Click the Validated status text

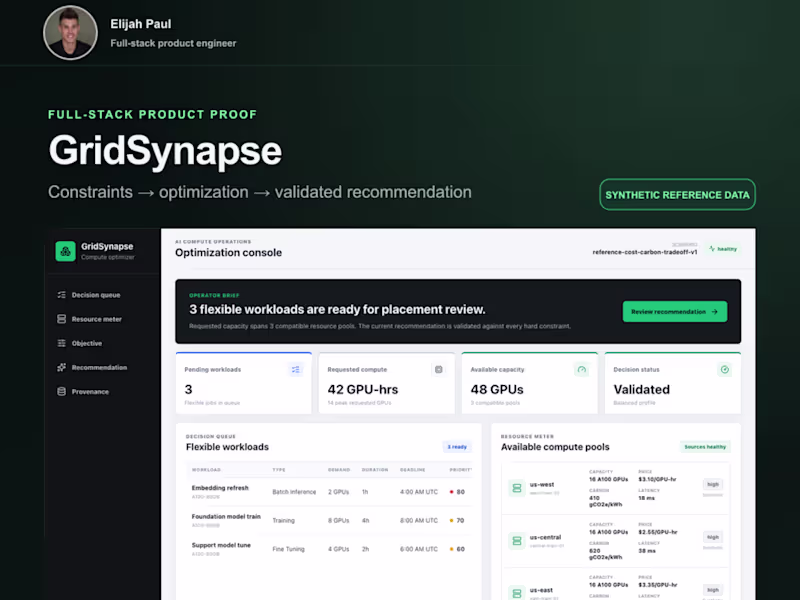pyautogui.click(x=641, y=389)
